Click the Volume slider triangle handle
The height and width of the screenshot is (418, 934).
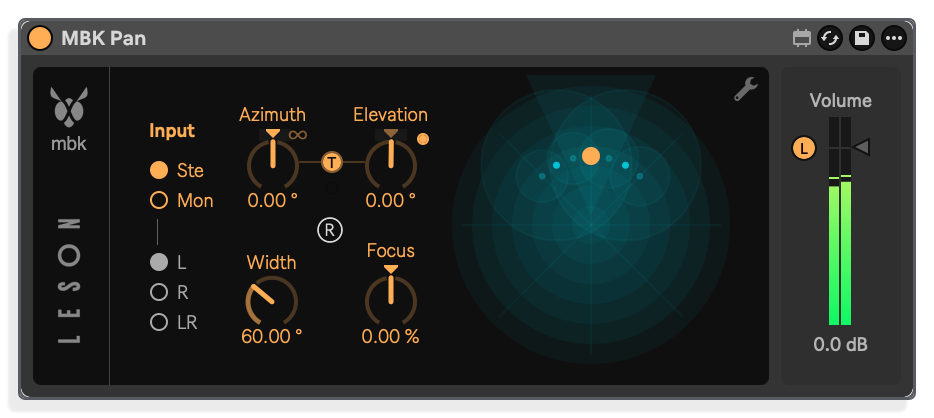861,146
